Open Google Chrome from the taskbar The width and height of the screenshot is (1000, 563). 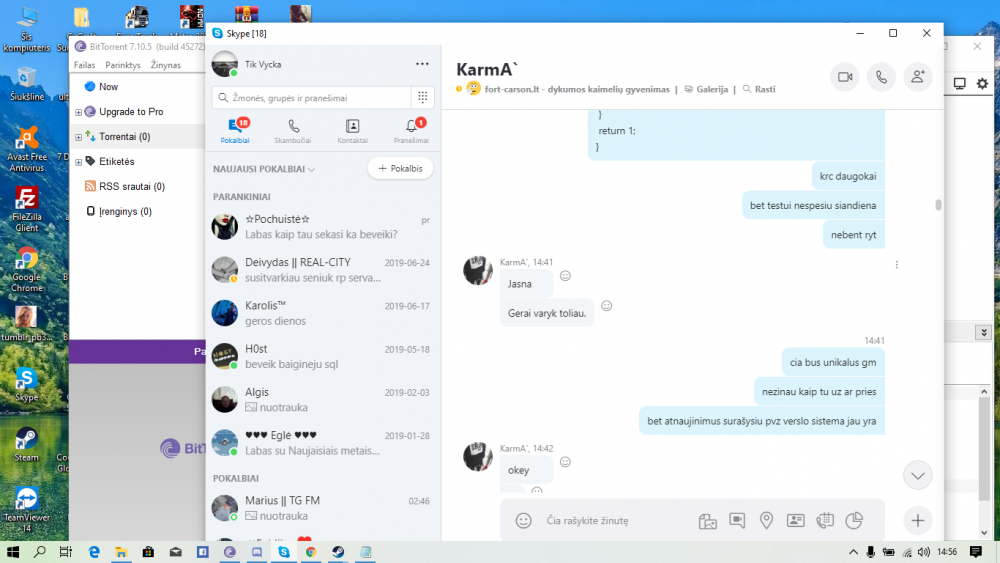[x=311, y=552]
